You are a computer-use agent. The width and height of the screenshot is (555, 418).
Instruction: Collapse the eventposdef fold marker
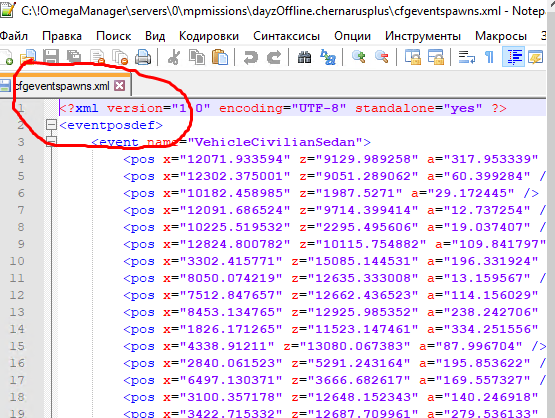point(51,125)
